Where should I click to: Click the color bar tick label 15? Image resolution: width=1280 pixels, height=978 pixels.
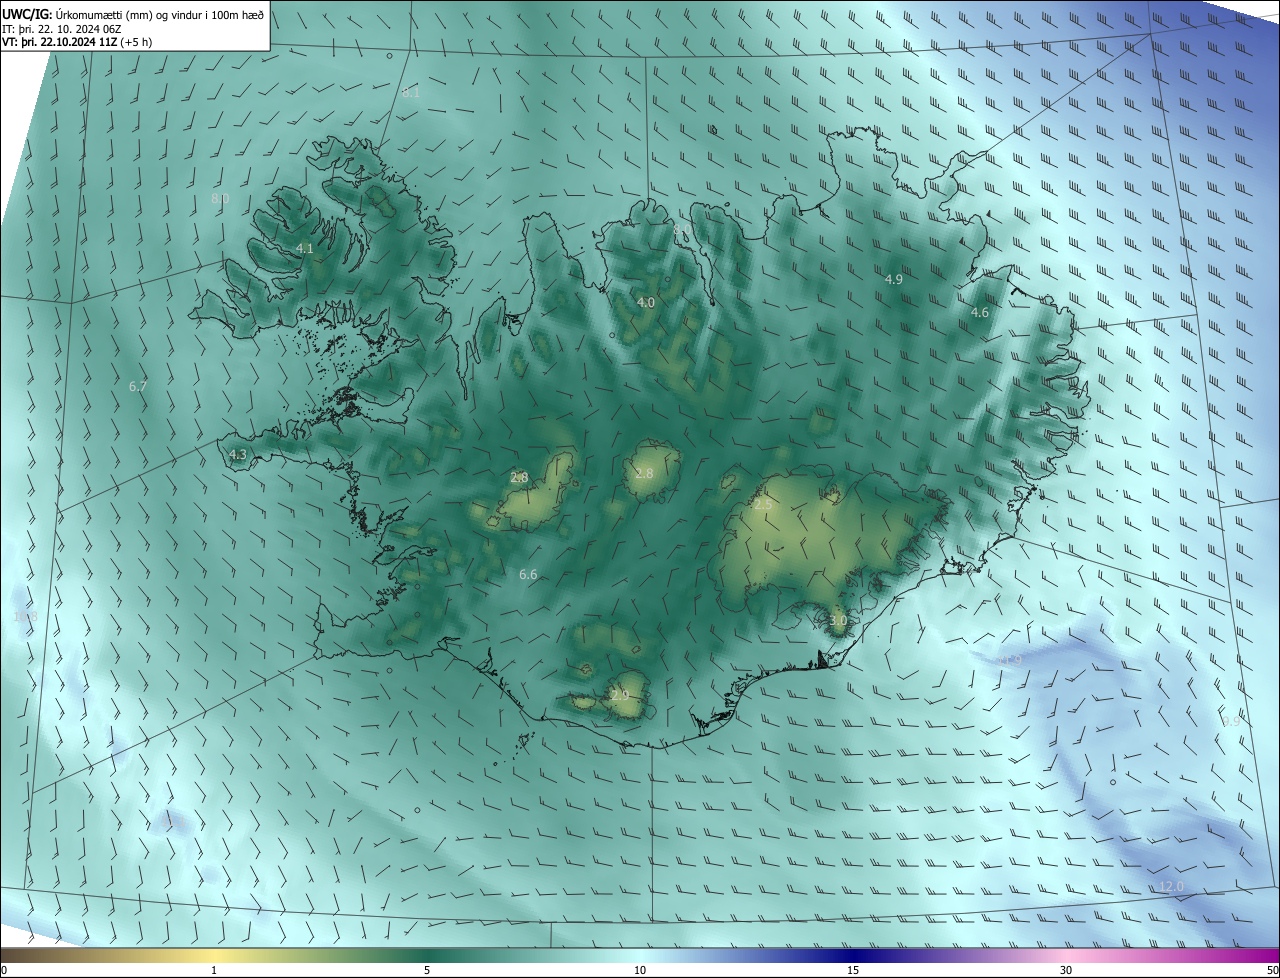click(853, 970)
